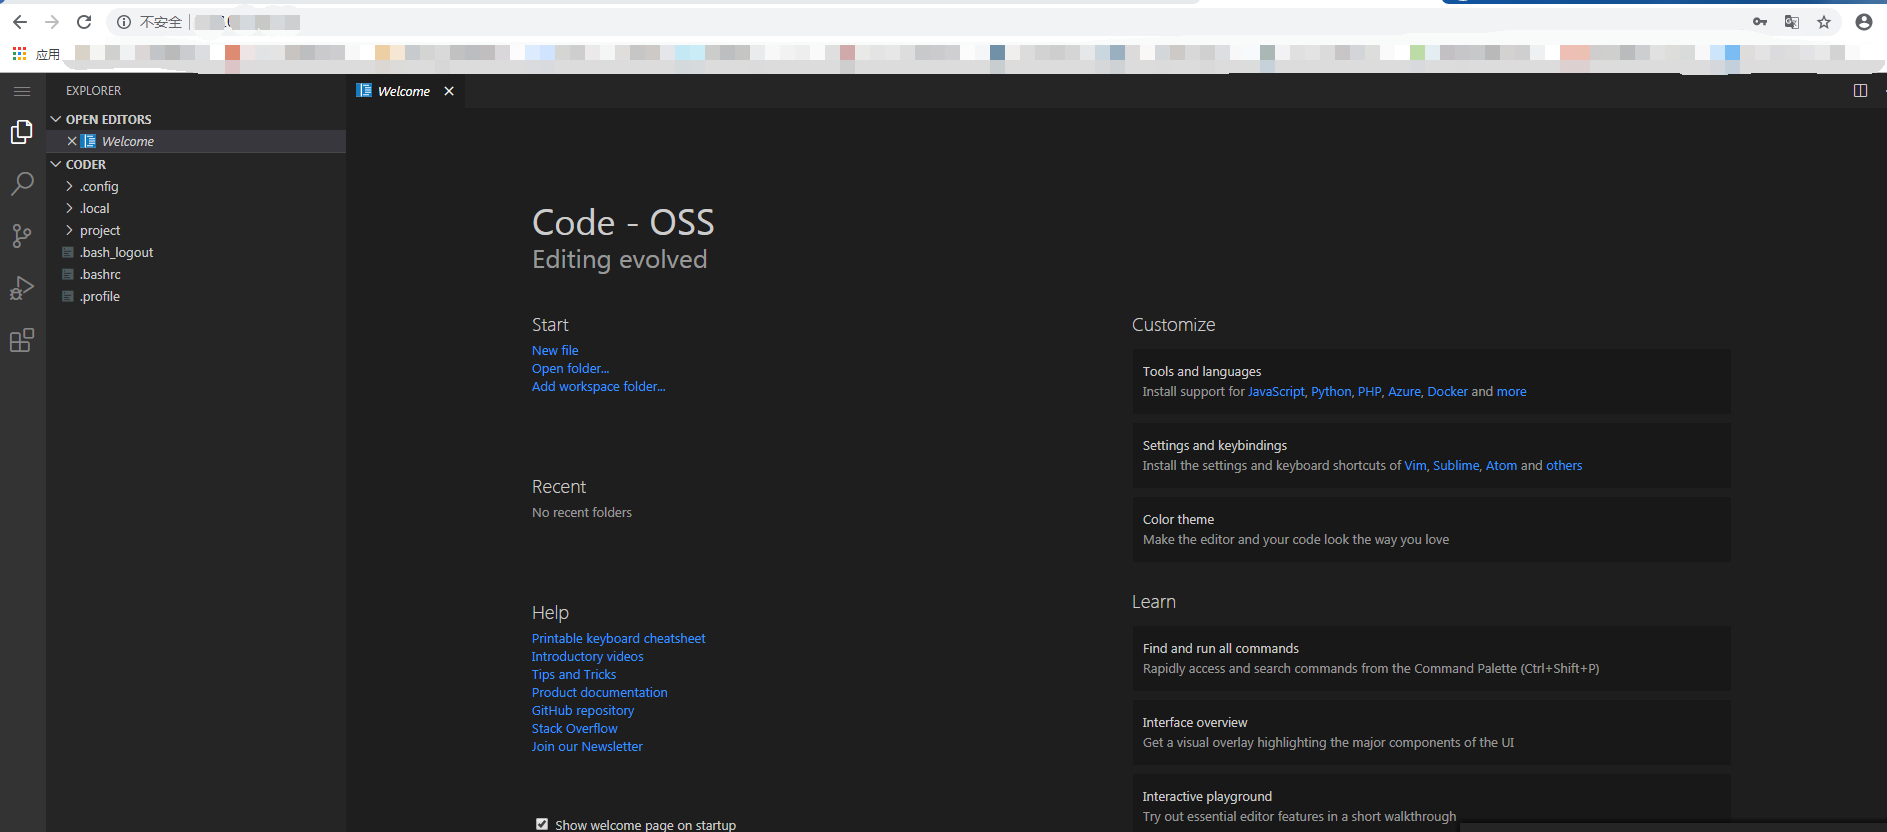Screen dimensions: 1887x832
Task: Toggle Show welcome page on startup
Action: click(542, 824)
